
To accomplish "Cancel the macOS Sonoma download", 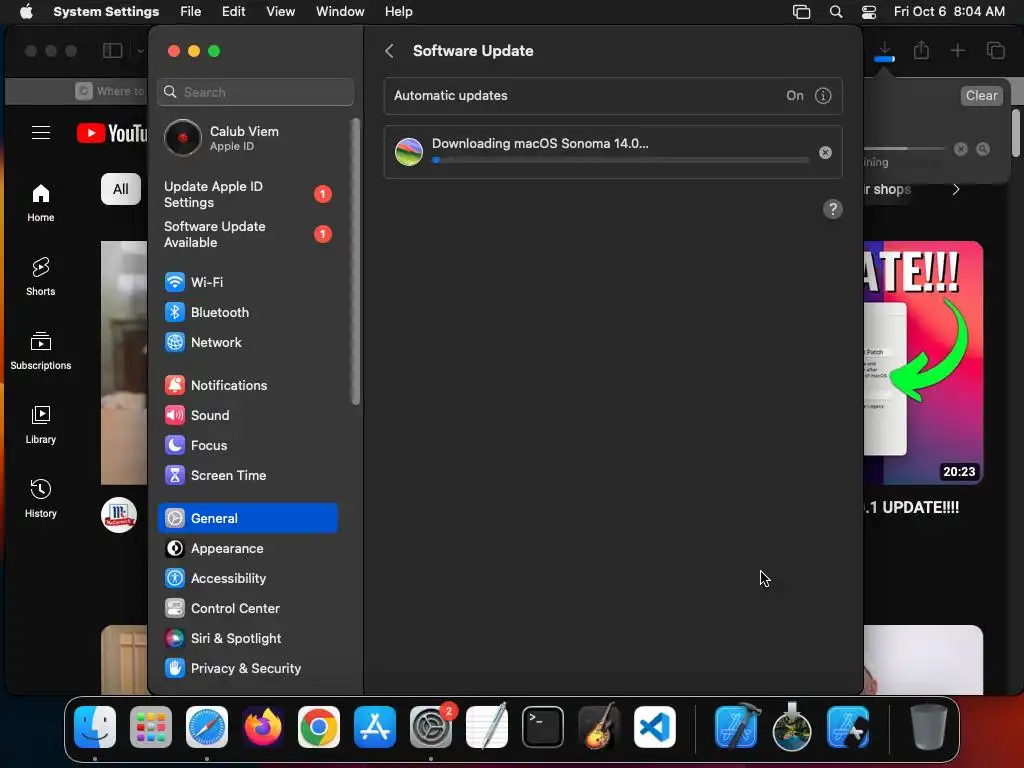I will pyautogui.click(x=825, y=152).
